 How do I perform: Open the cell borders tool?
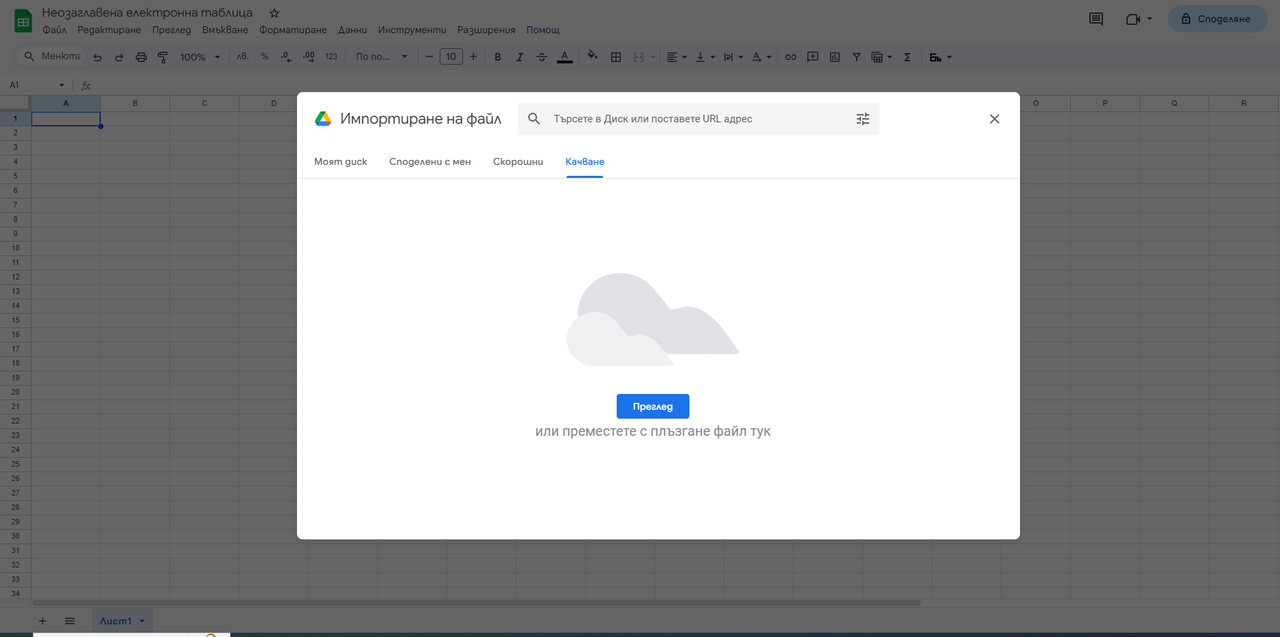tap(616, 57)
